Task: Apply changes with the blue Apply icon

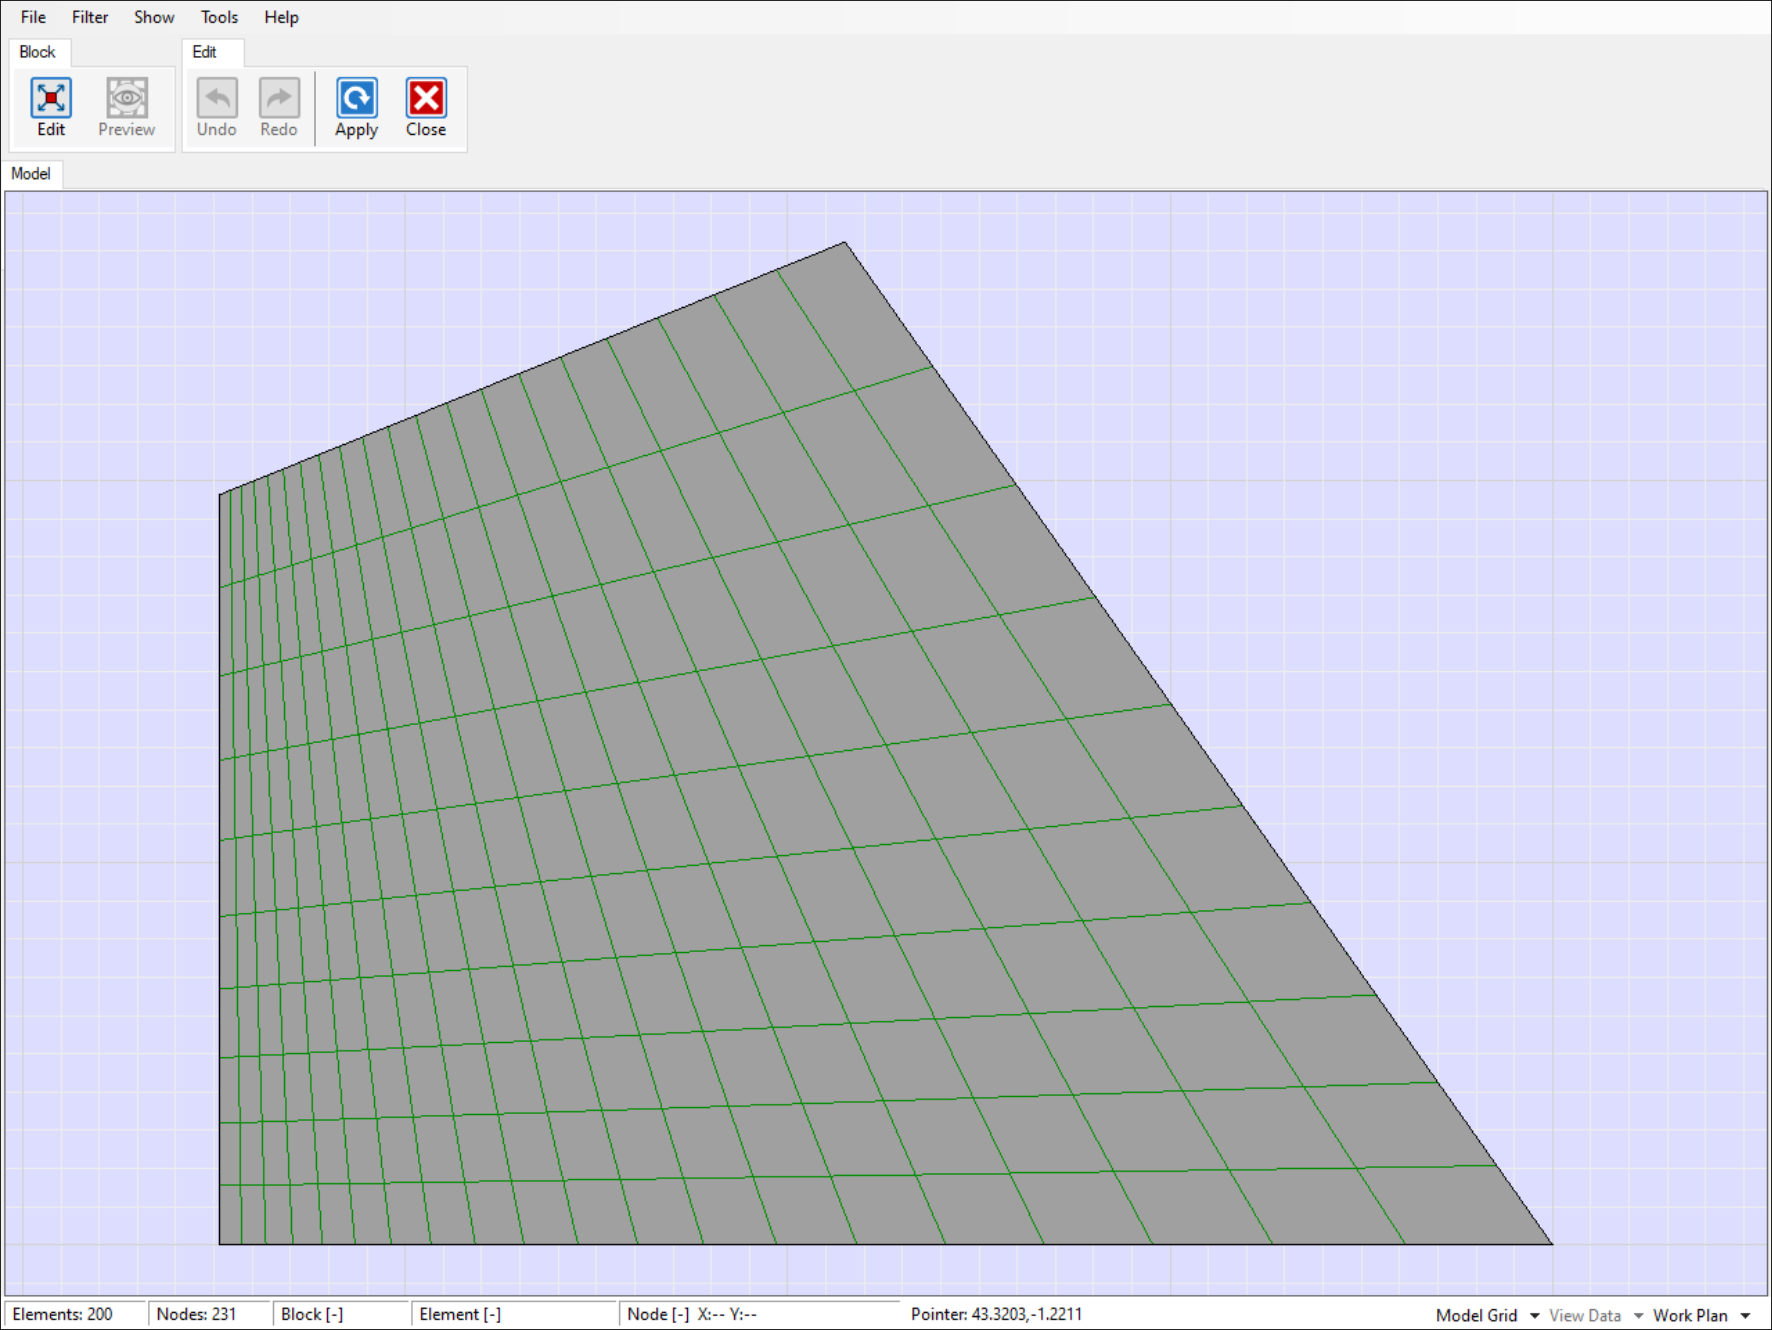Action: click(356, 99)
